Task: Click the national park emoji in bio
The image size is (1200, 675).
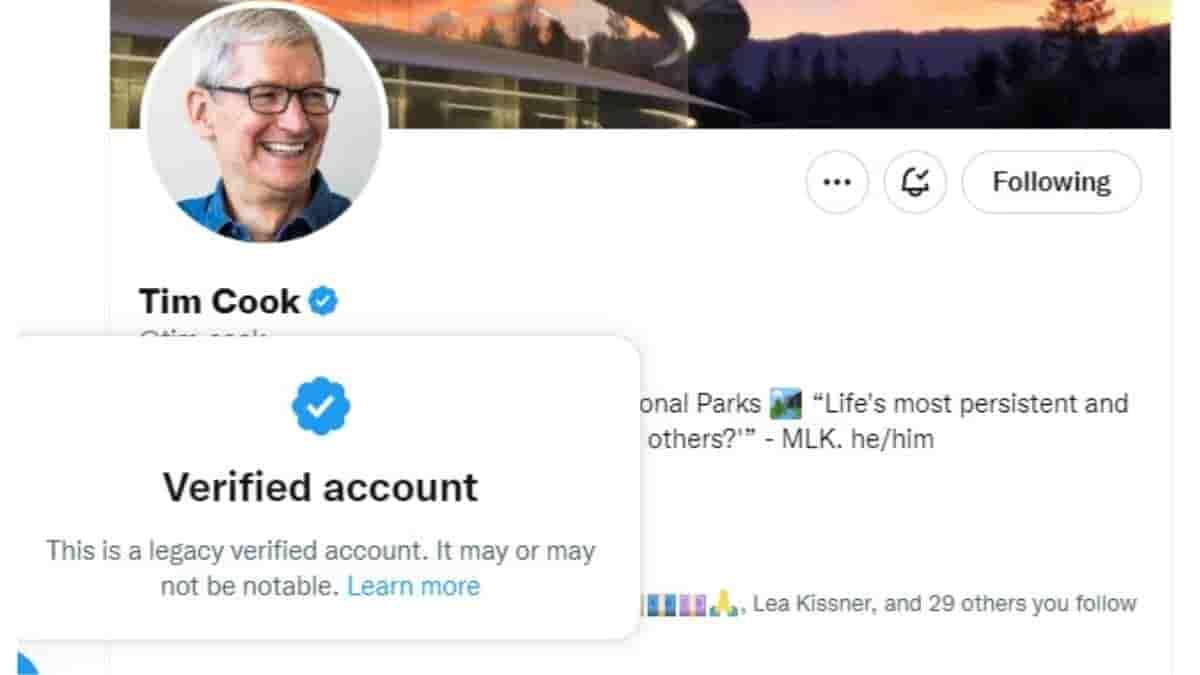Action: pyautogui.click(x=786, y=405)
